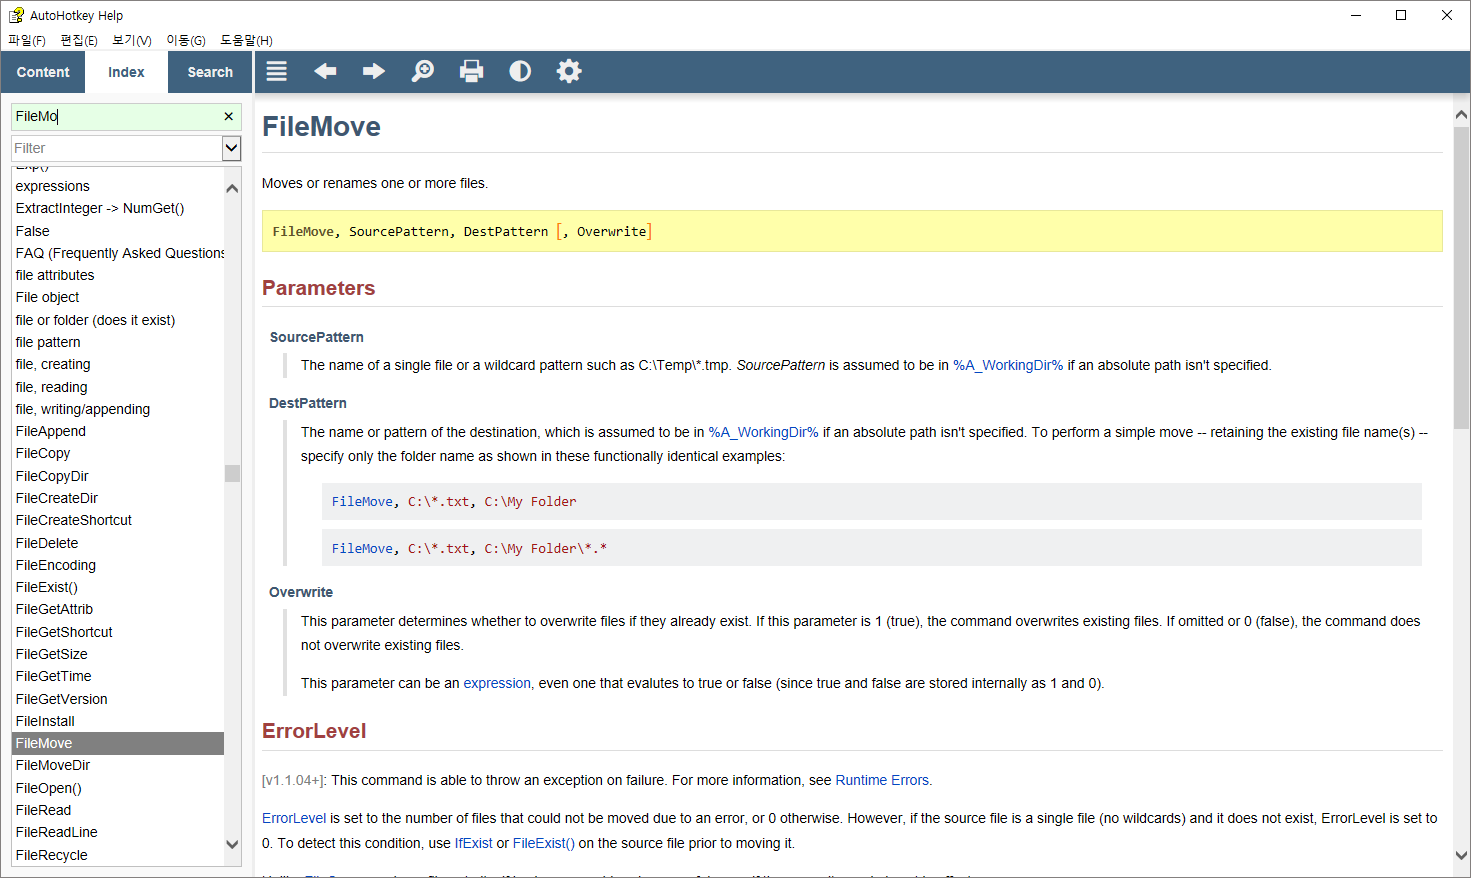Select FAQ (Frequently Asked Questions) entry

point(118,253)
